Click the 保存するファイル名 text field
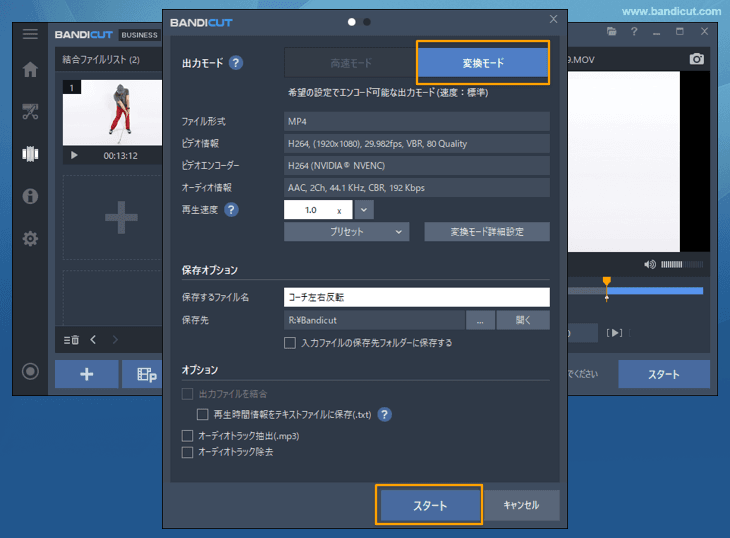Screen dimensions: 730x538 (417, 297)
